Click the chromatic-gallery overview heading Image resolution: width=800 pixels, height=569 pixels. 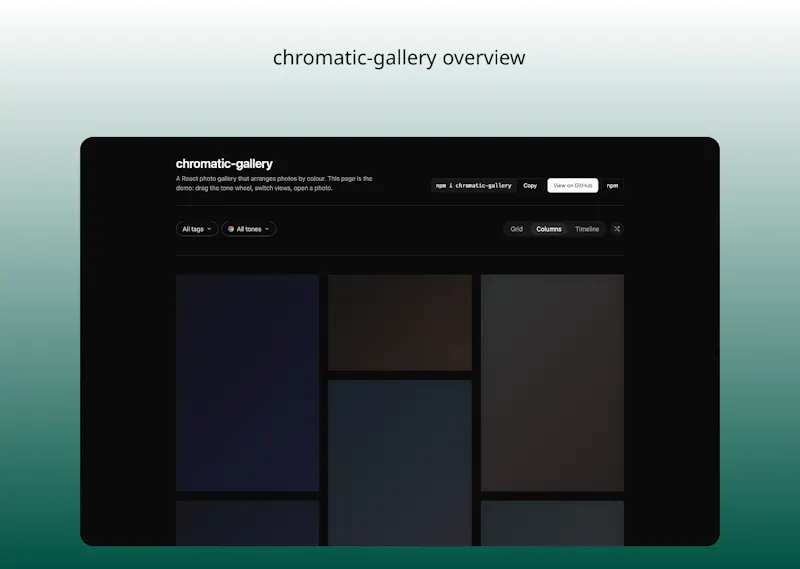(399, 58)
